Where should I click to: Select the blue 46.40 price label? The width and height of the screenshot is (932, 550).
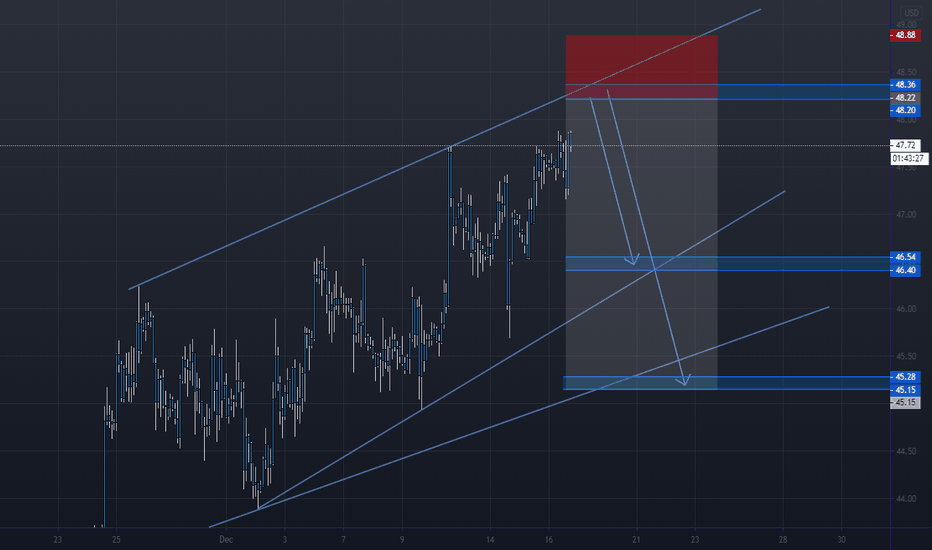[905, 270]
